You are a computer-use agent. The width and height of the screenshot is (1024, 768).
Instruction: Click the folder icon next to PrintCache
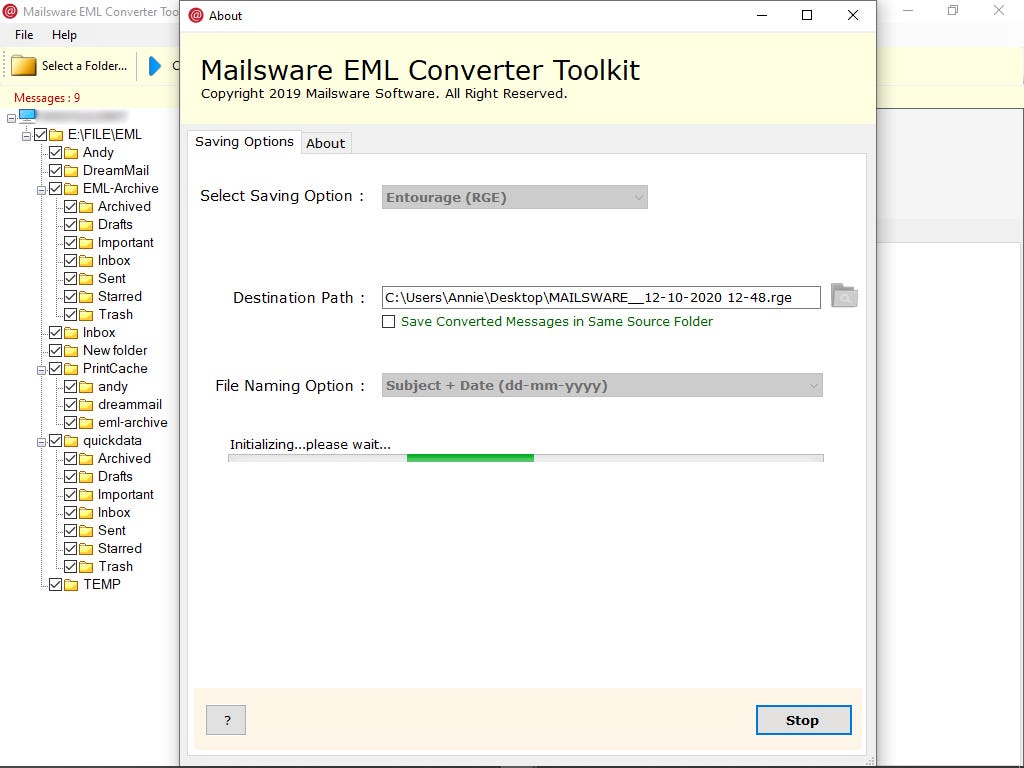(73, 368)
